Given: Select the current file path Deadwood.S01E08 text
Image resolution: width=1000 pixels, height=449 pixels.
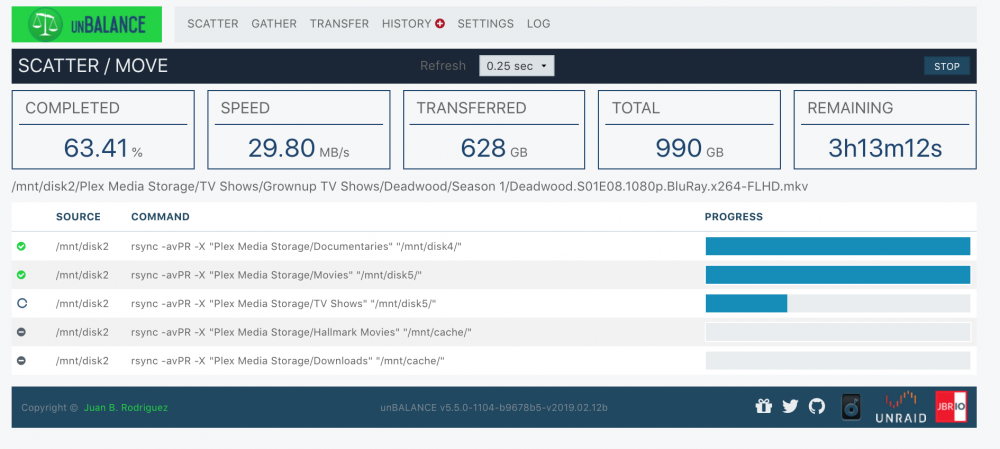Looking at the screenshot, I should [410, 186].
